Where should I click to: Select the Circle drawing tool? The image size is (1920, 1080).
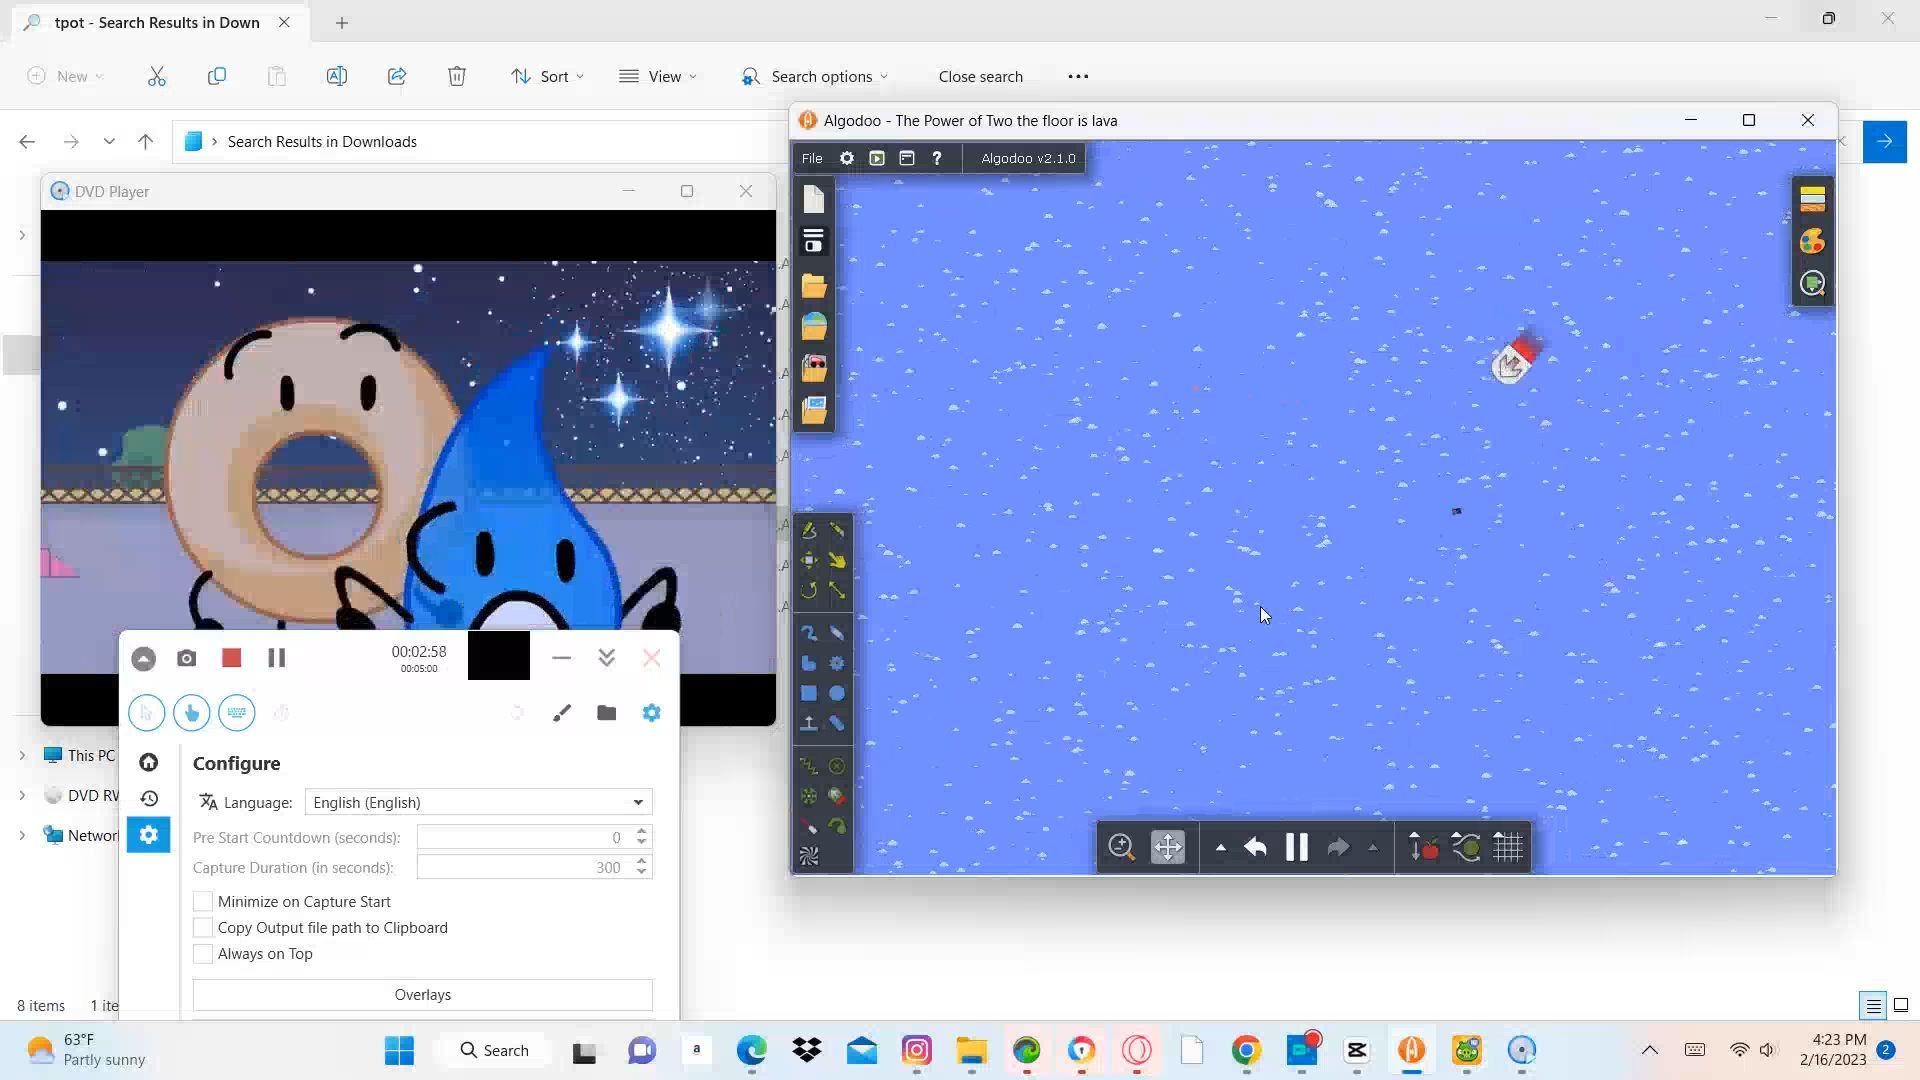click(x=837, y=693)
